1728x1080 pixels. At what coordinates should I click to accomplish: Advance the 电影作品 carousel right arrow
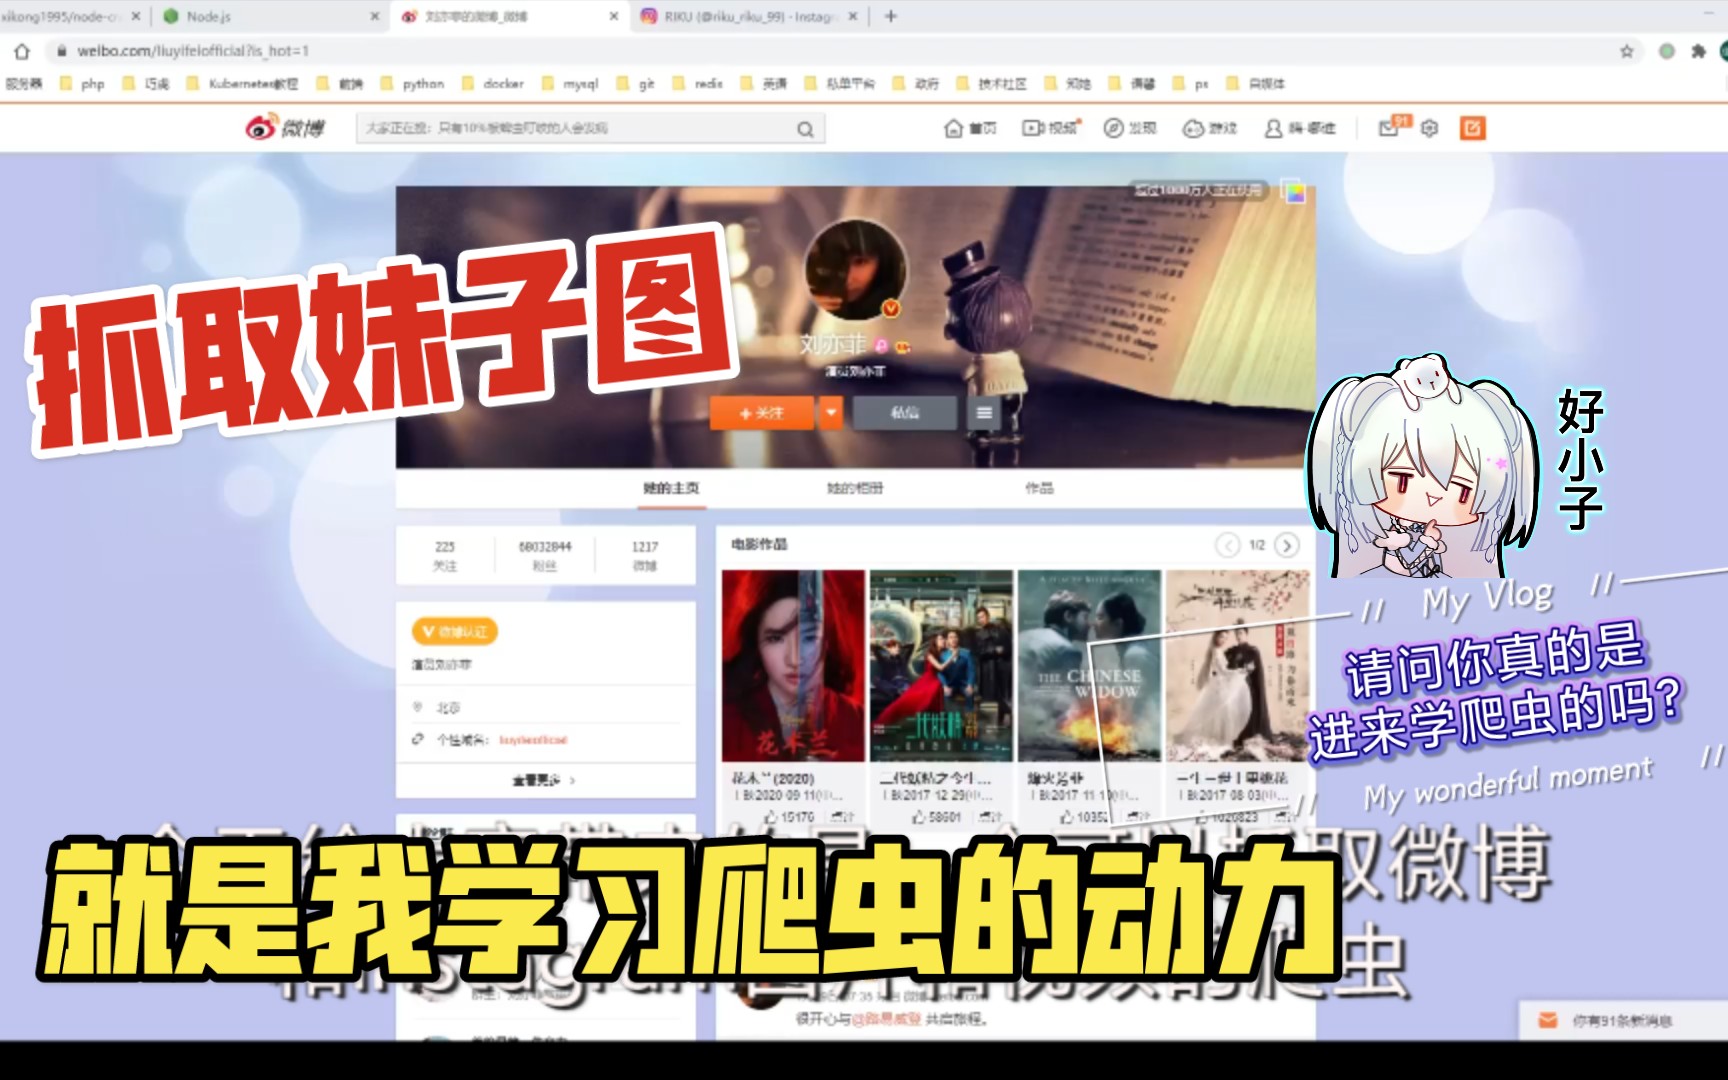(x=1288, y=545)
